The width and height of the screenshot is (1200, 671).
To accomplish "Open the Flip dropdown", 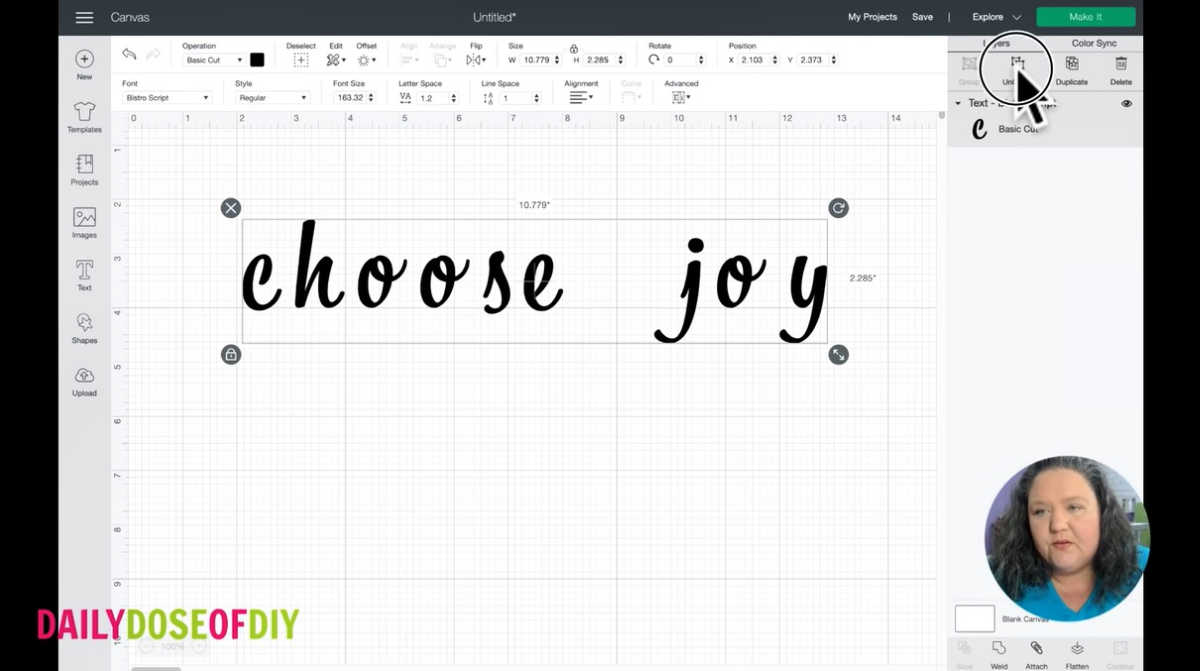I will (475, 60).
